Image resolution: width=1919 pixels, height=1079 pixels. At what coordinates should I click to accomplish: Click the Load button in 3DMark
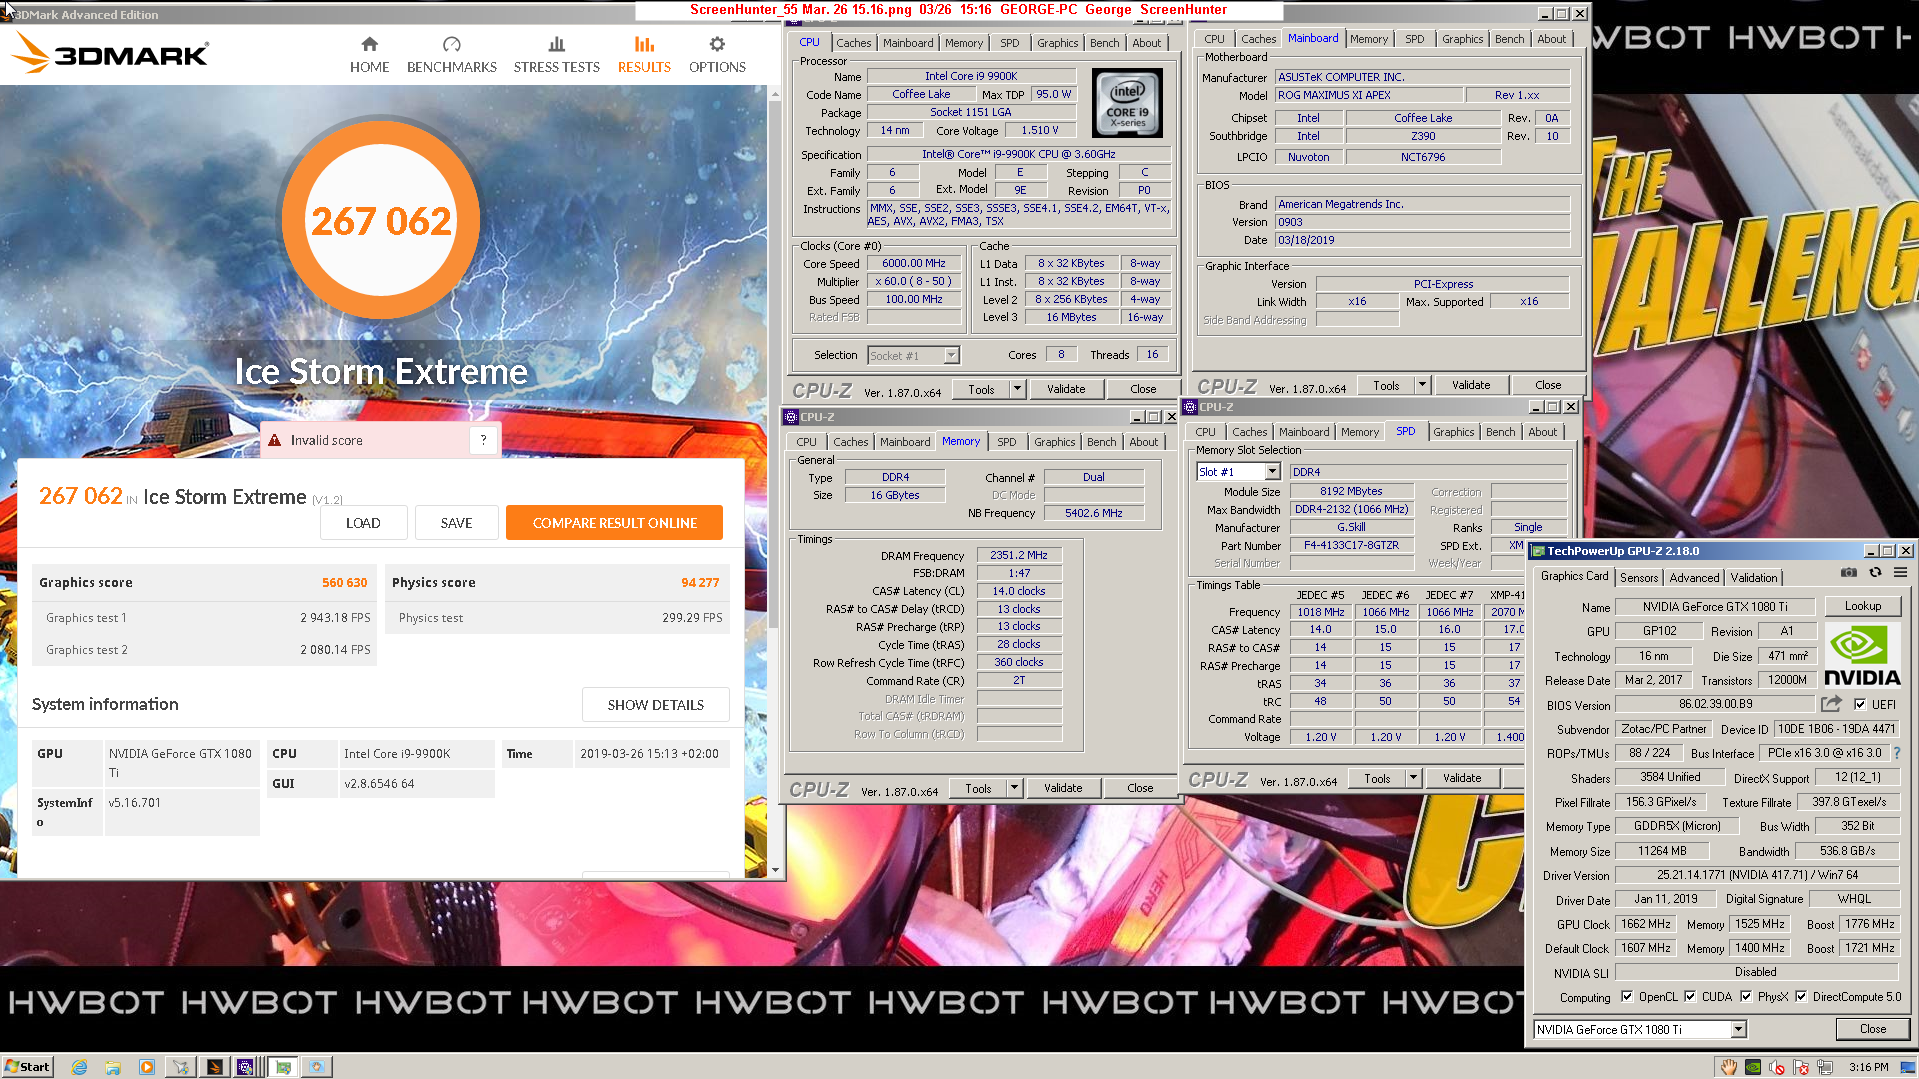pyautogui.click(x=363, y=523)
